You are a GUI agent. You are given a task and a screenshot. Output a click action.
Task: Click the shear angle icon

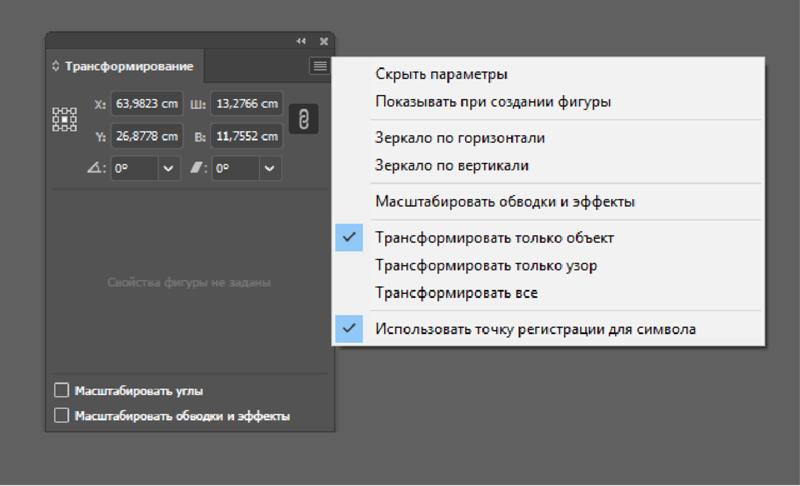(x=198, y=169)
